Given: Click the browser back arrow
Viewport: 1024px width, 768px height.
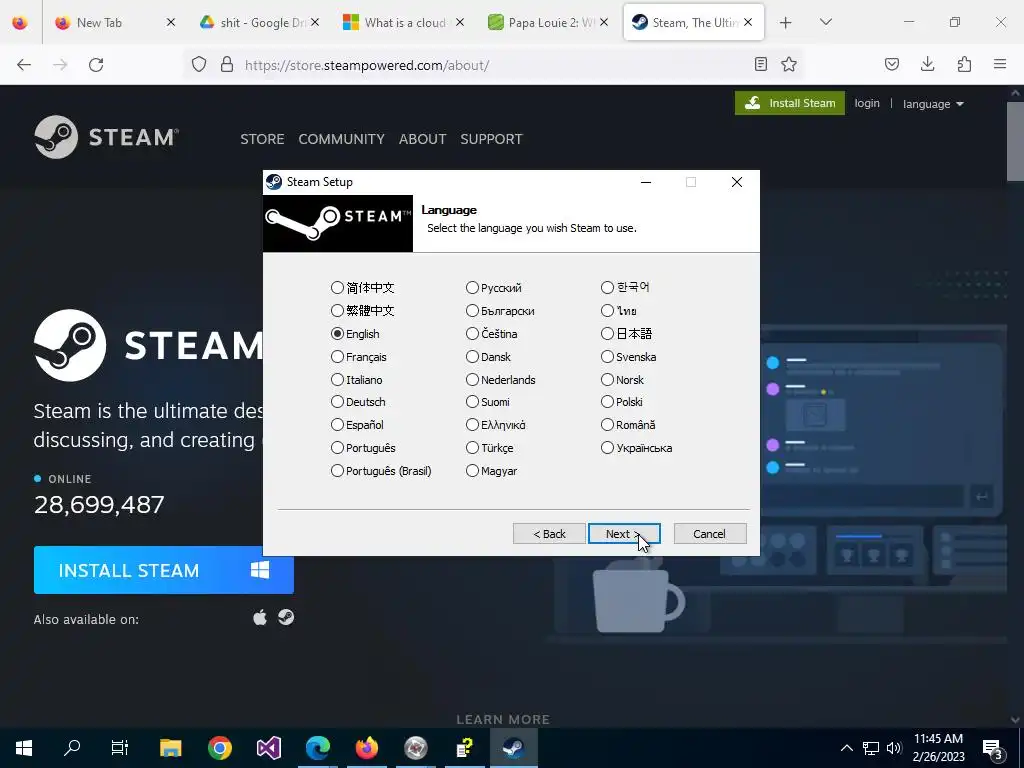Looking at the screenshot, I should [24, 65].
